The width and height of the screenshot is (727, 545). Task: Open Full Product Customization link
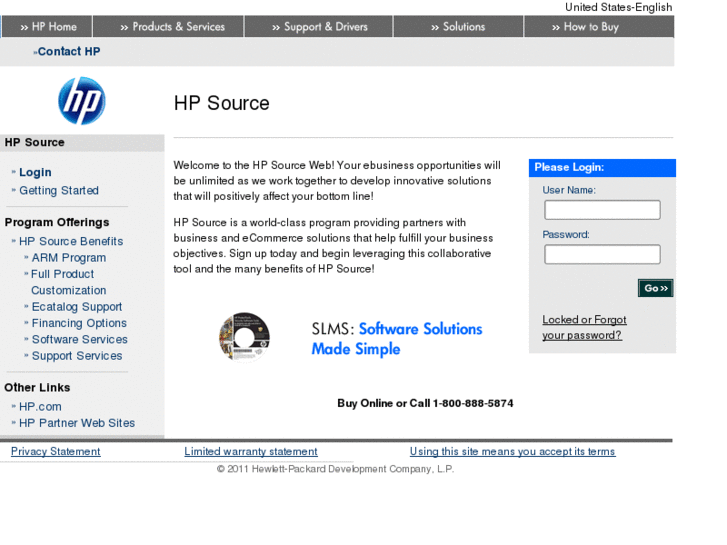point(69,282)
